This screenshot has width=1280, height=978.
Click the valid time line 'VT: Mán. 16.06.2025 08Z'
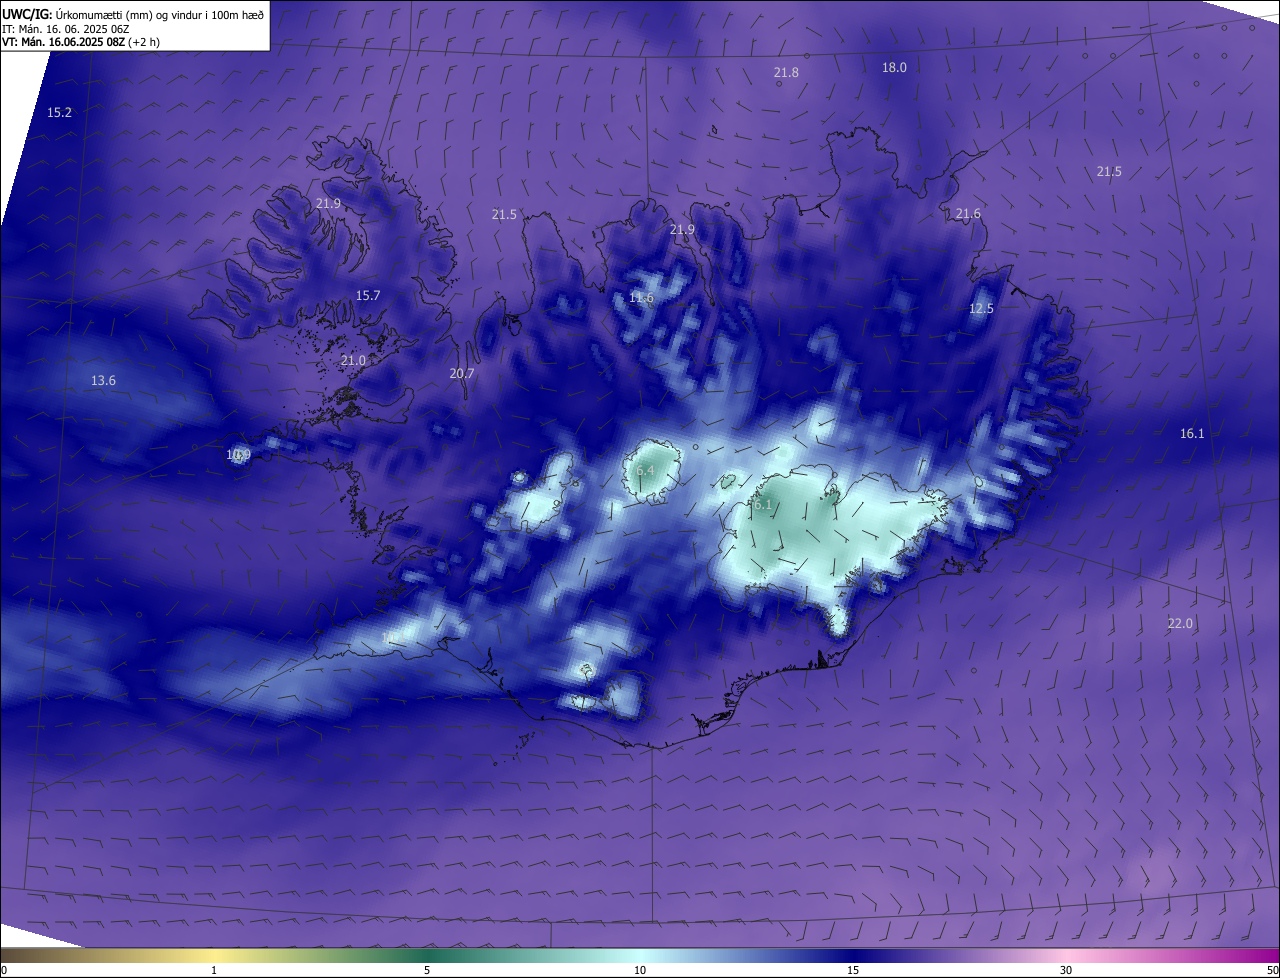point(62,42)
